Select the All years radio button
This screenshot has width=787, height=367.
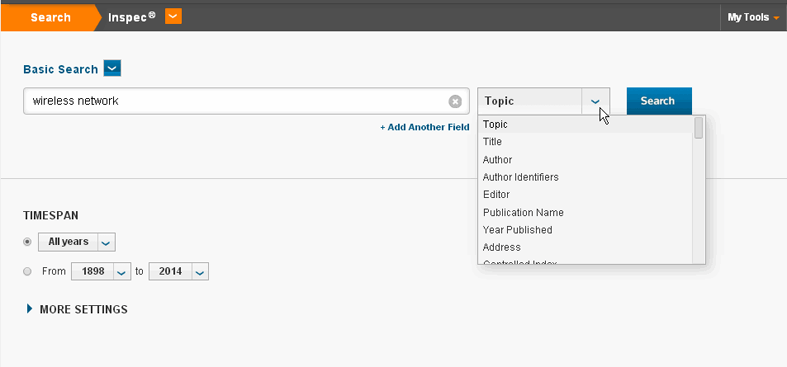[28, 242]
